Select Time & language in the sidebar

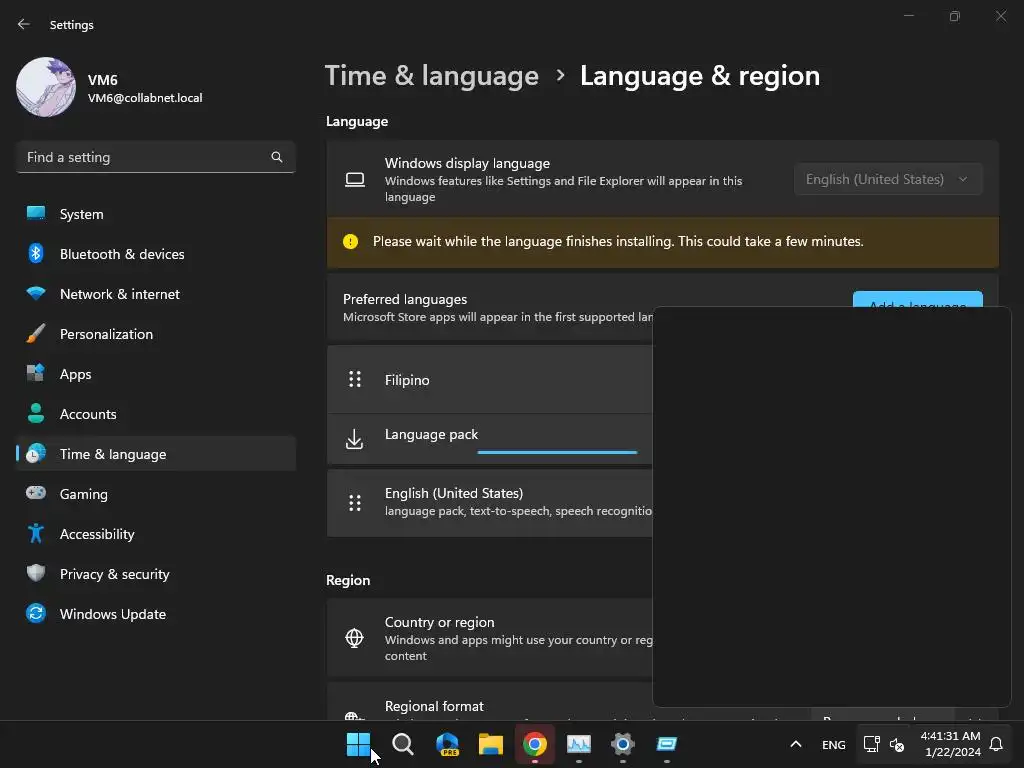(x=155, y=454)
